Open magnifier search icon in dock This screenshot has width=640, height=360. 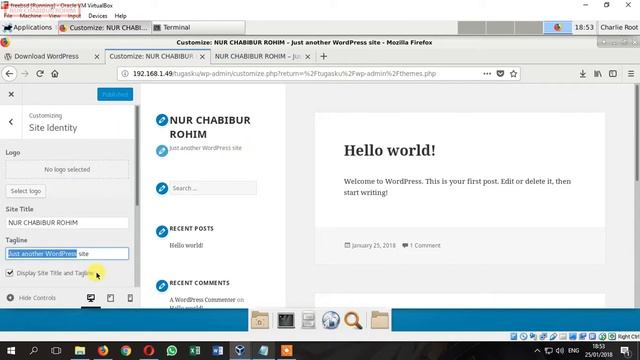(x=353, y=320)
